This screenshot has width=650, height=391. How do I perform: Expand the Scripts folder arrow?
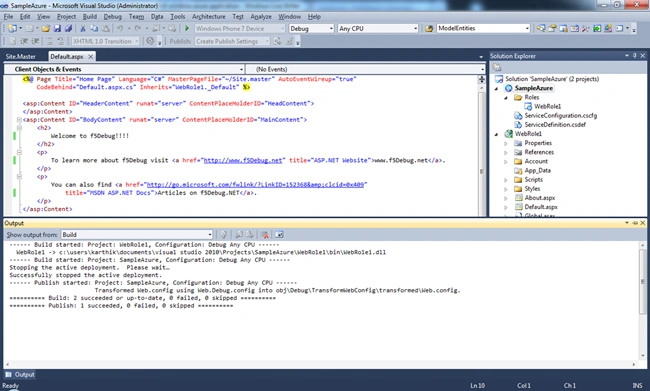[506, 180]
